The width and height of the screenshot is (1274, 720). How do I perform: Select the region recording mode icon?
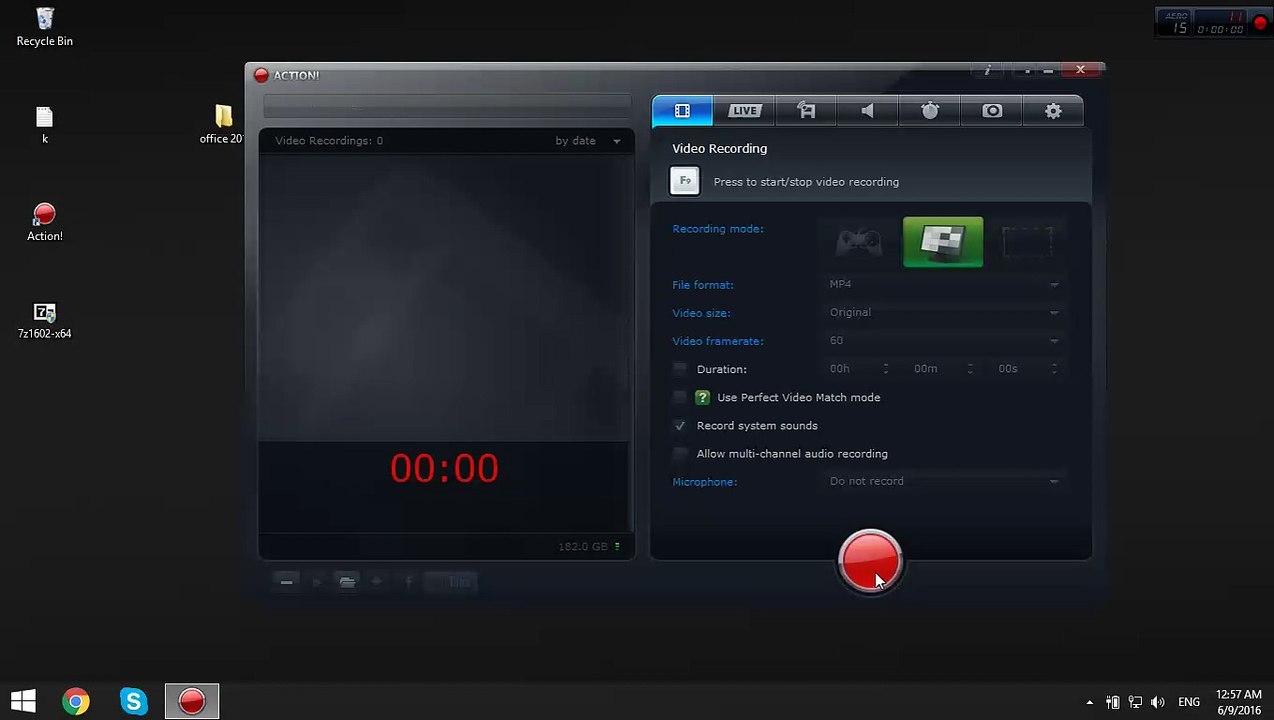coord(1027,242)
